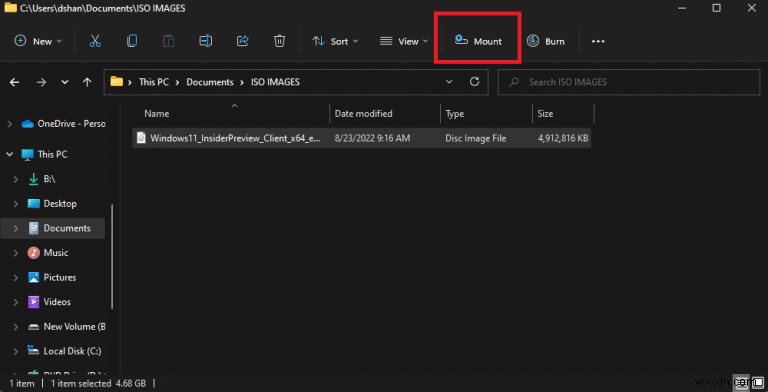Open the See more ellipsis menu
This screenshot has height=392, width=768.
(x=598, y=41)
